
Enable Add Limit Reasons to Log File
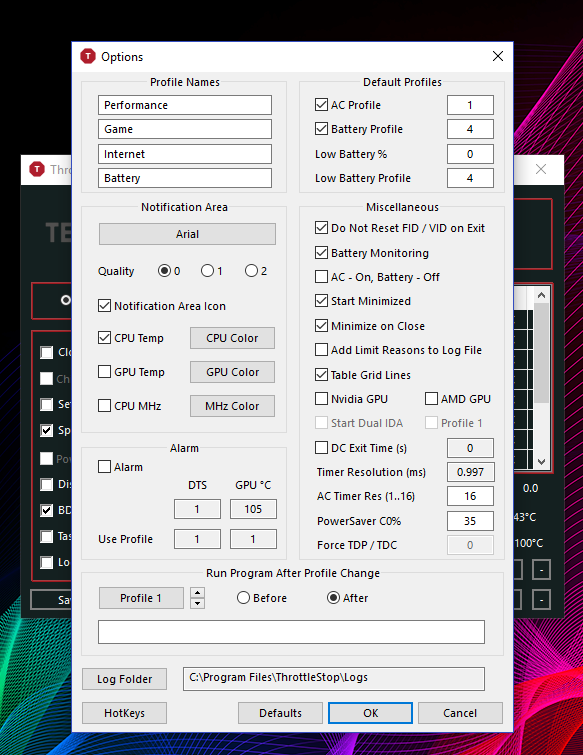(321, 350)
